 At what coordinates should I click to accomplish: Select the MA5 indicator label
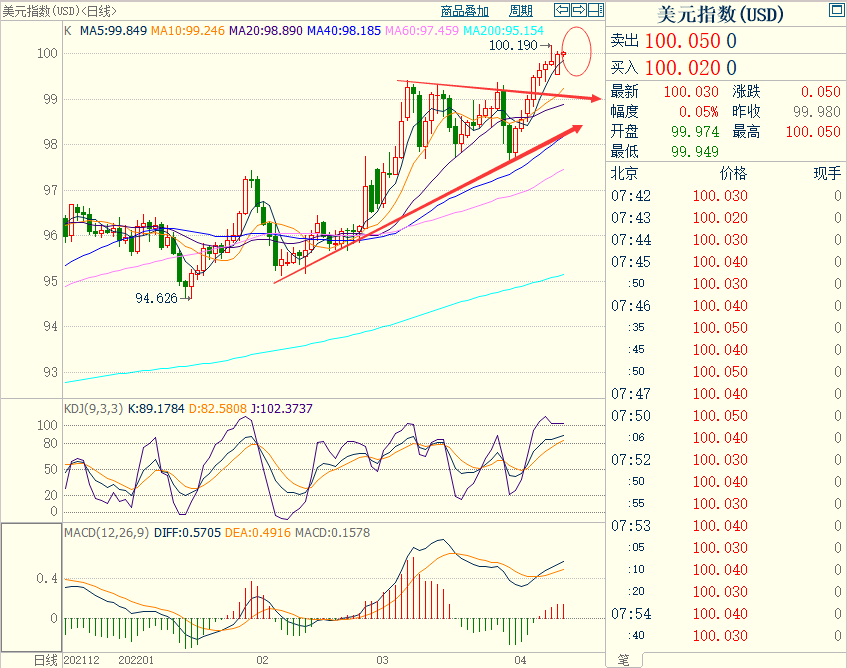point(113,31)
